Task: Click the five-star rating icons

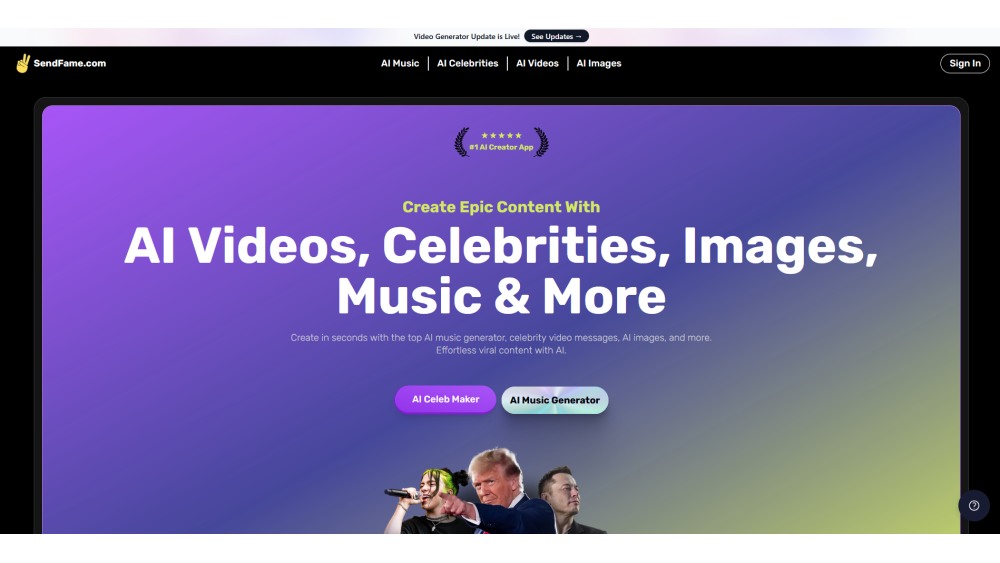Action: (x=501, y=135)
